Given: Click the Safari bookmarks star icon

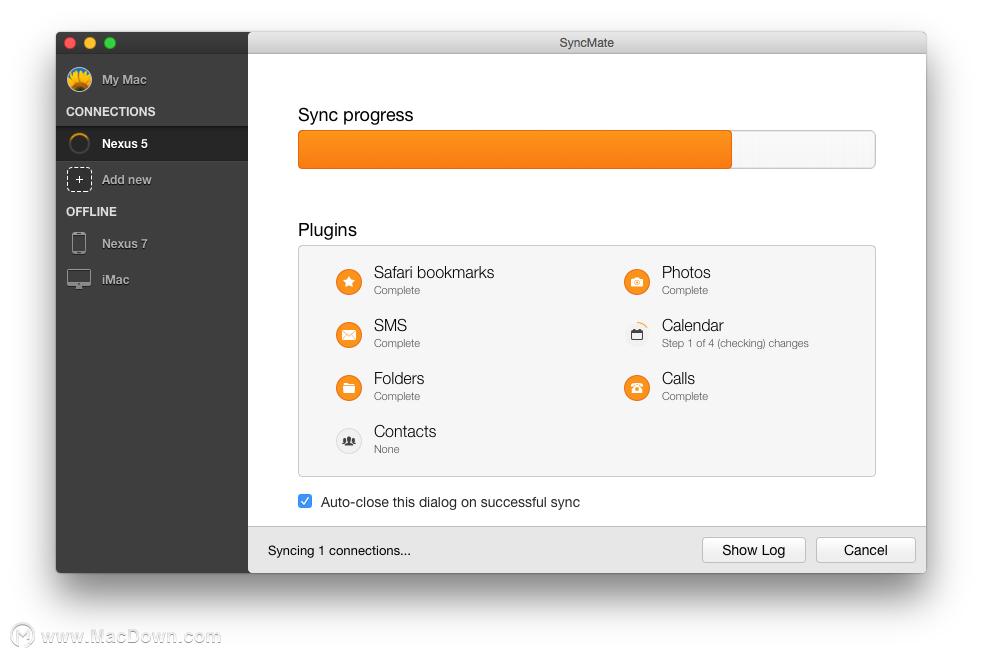Looking at the screenshot, I should pyautogui.click(x=349, y=282).
